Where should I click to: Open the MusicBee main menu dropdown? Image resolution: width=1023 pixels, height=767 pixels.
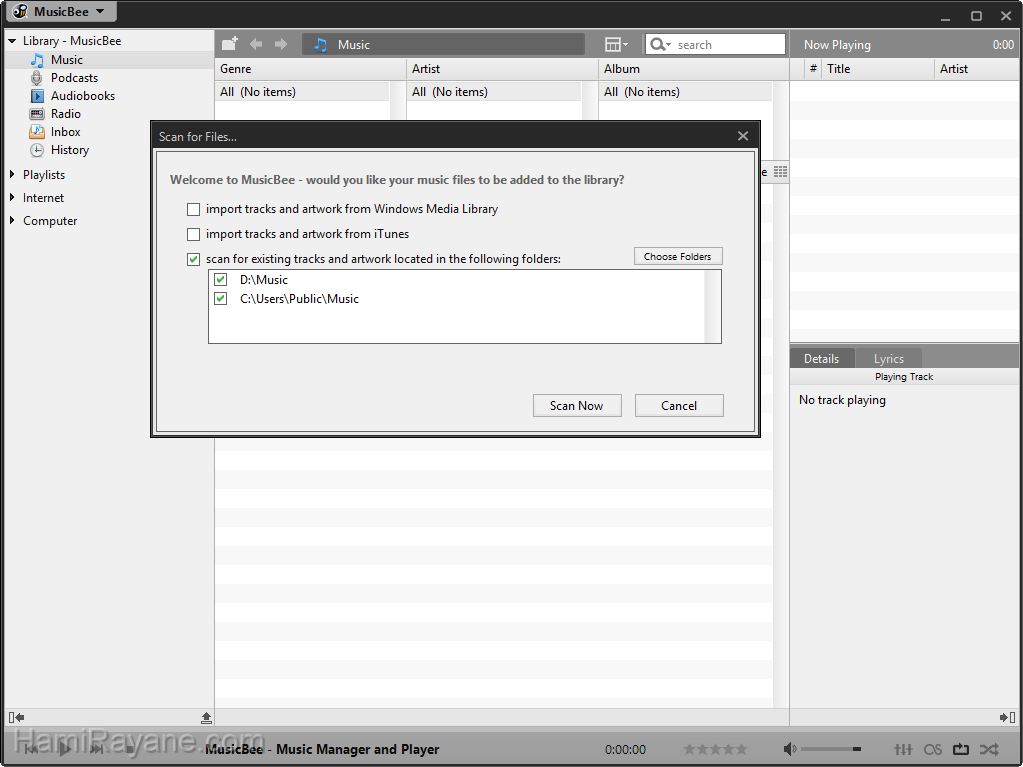(60, 12)
